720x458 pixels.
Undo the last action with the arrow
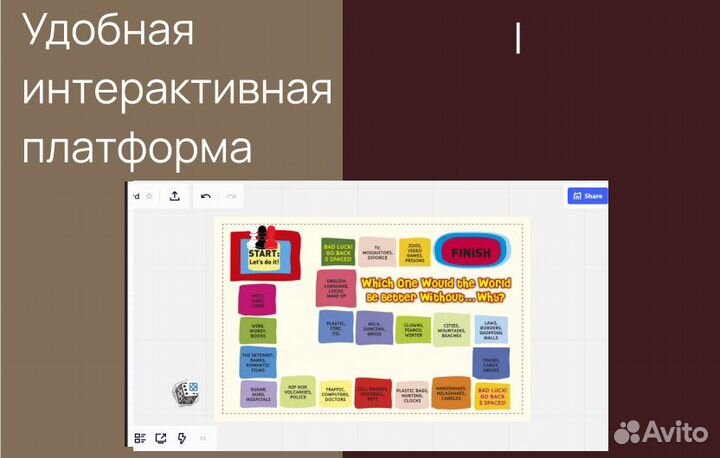206,196
